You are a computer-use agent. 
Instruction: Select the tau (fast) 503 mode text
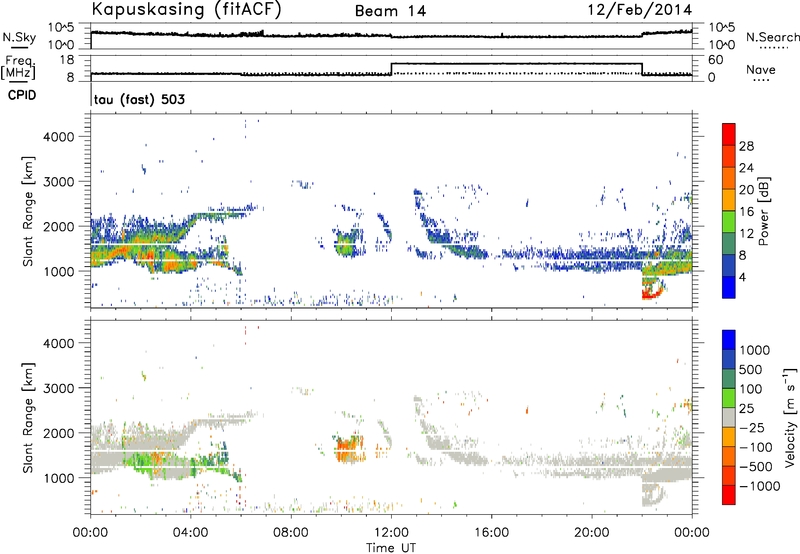pyautogui.click(x=139, y=99)
